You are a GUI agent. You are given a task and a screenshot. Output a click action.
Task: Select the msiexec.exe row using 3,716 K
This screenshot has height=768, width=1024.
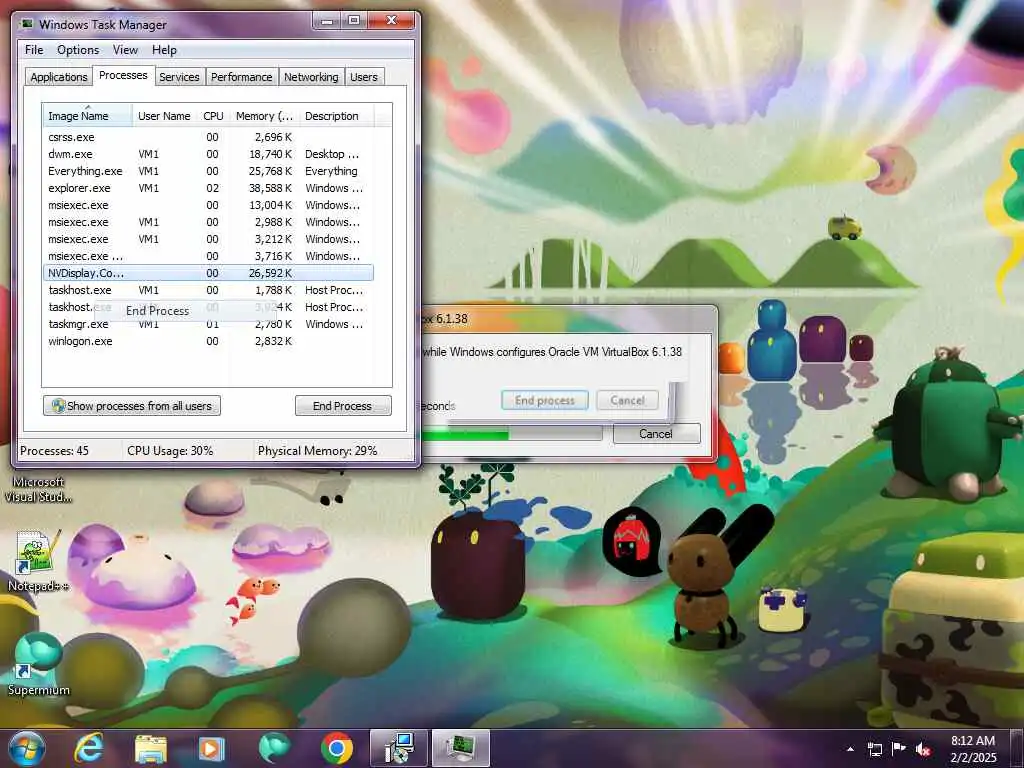click(x=208, y=256)
